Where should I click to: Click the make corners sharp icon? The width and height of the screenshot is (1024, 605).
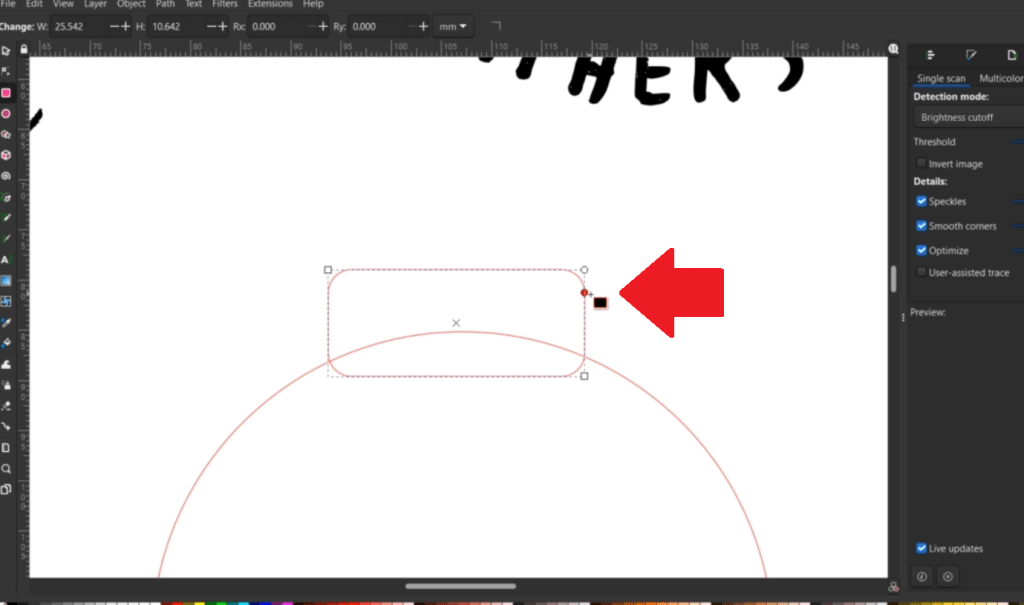[496, 26]
